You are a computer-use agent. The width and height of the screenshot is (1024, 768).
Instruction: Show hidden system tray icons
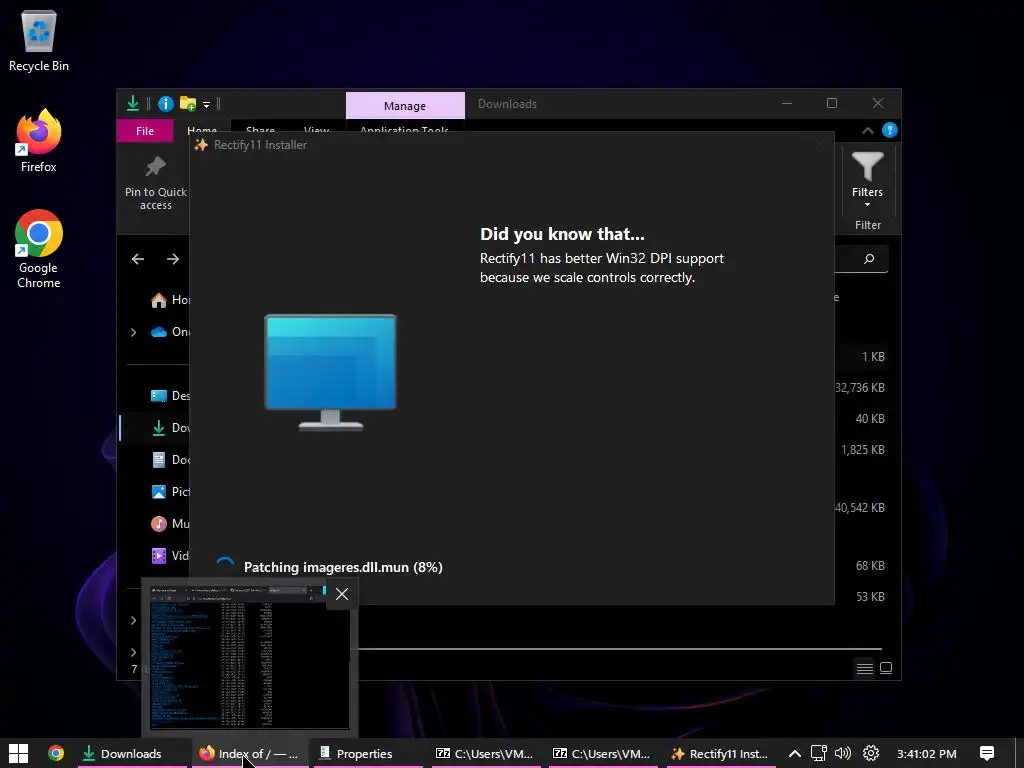click(795, 754)
